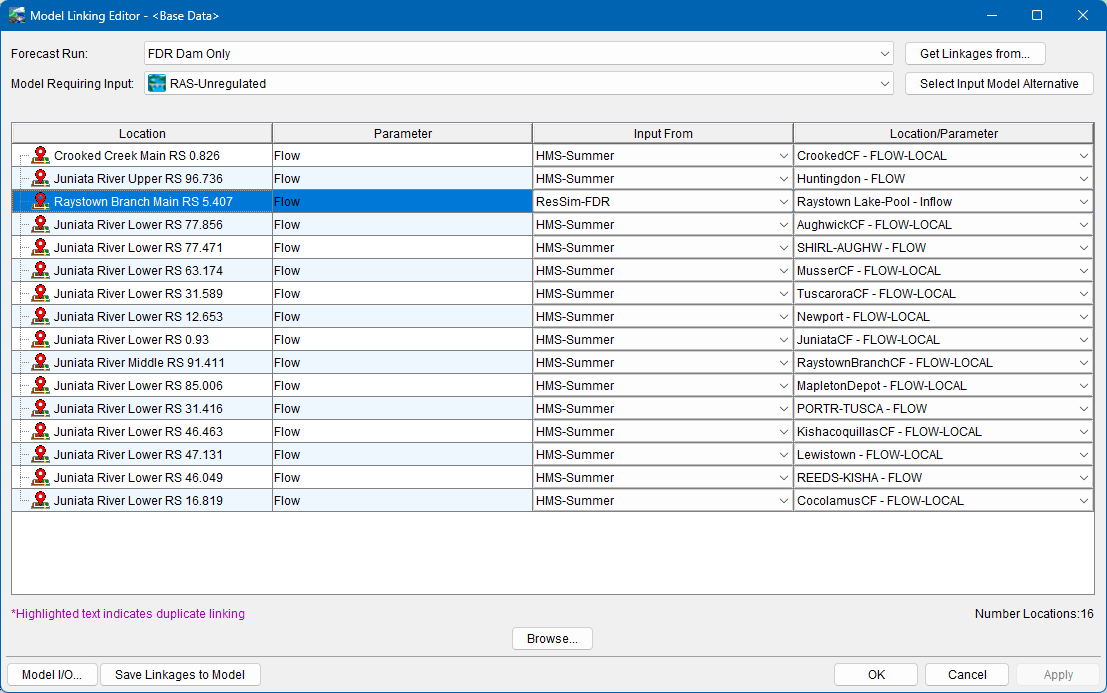Click the location pin icon for Crooked Creek Main RS 0.826
The width and height of the screenshot is (1107, 693).
point(40,155)
